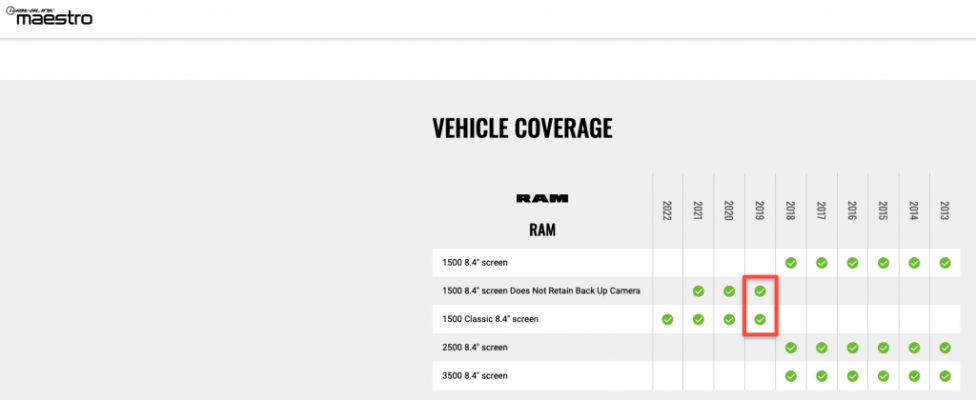
Task: Click 2016 checkmark for 1500 8.4" screen
Action: (852, 263)
